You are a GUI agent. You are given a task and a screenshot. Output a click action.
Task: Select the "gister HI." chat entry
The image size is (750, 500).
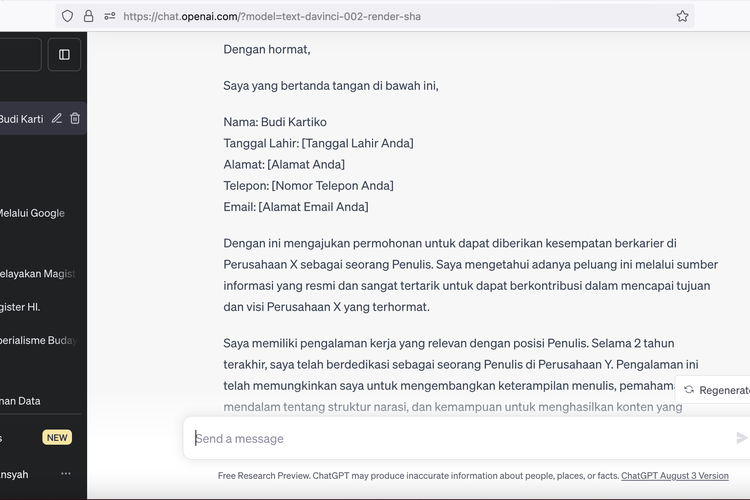click(20, 307)
